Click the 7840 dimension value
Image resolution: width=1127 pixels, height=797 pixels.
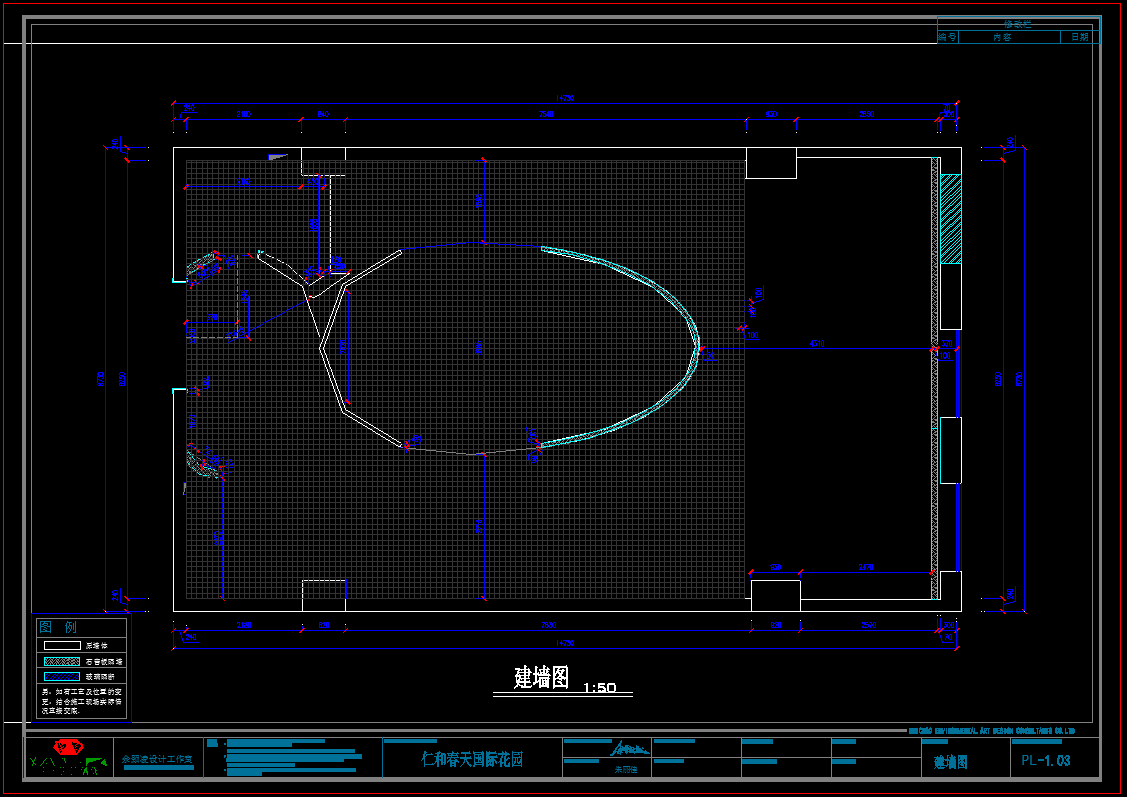[546, 114]
